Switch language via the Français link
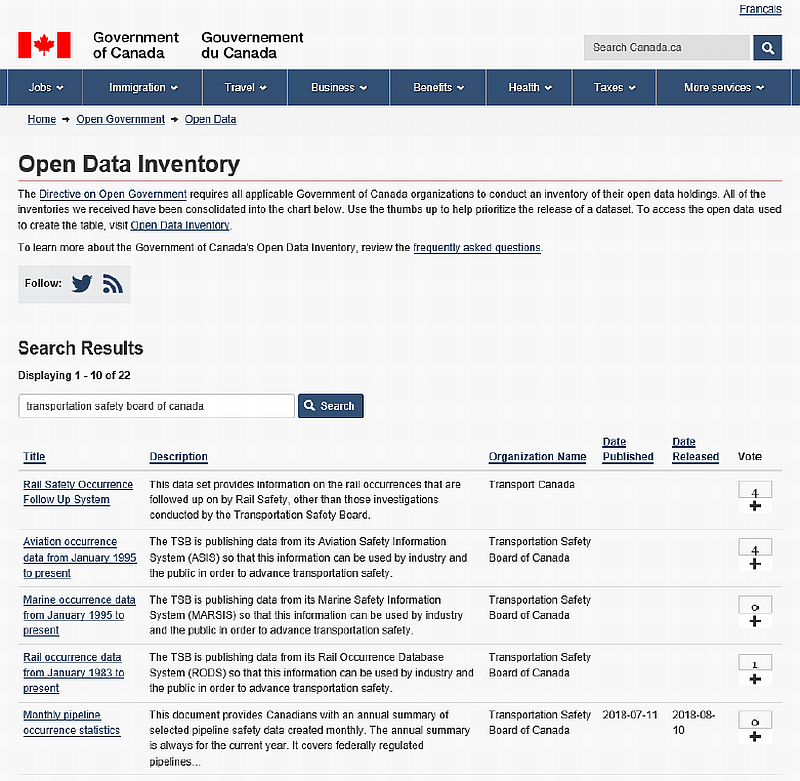The height and width of the screenshot is (781, 800). pos(760,9)
